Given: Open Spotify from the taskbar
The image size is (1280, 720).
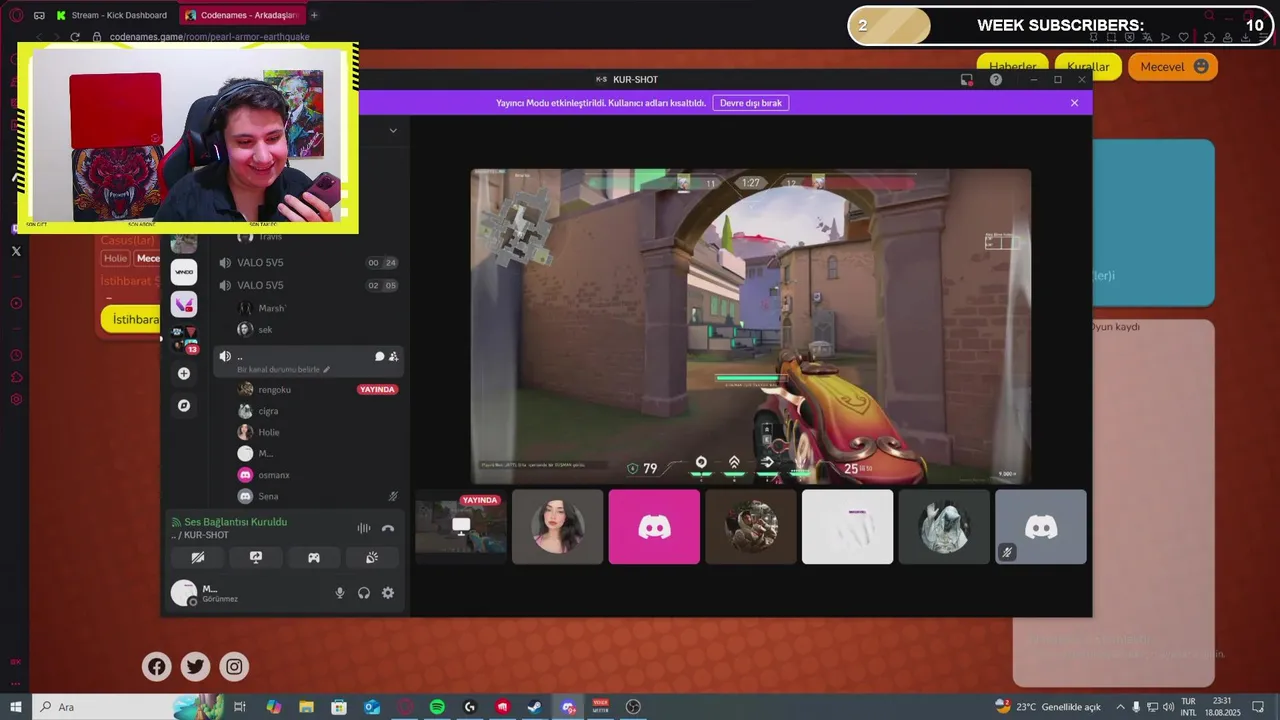Looking at the screenshot, I should point(437,707).
